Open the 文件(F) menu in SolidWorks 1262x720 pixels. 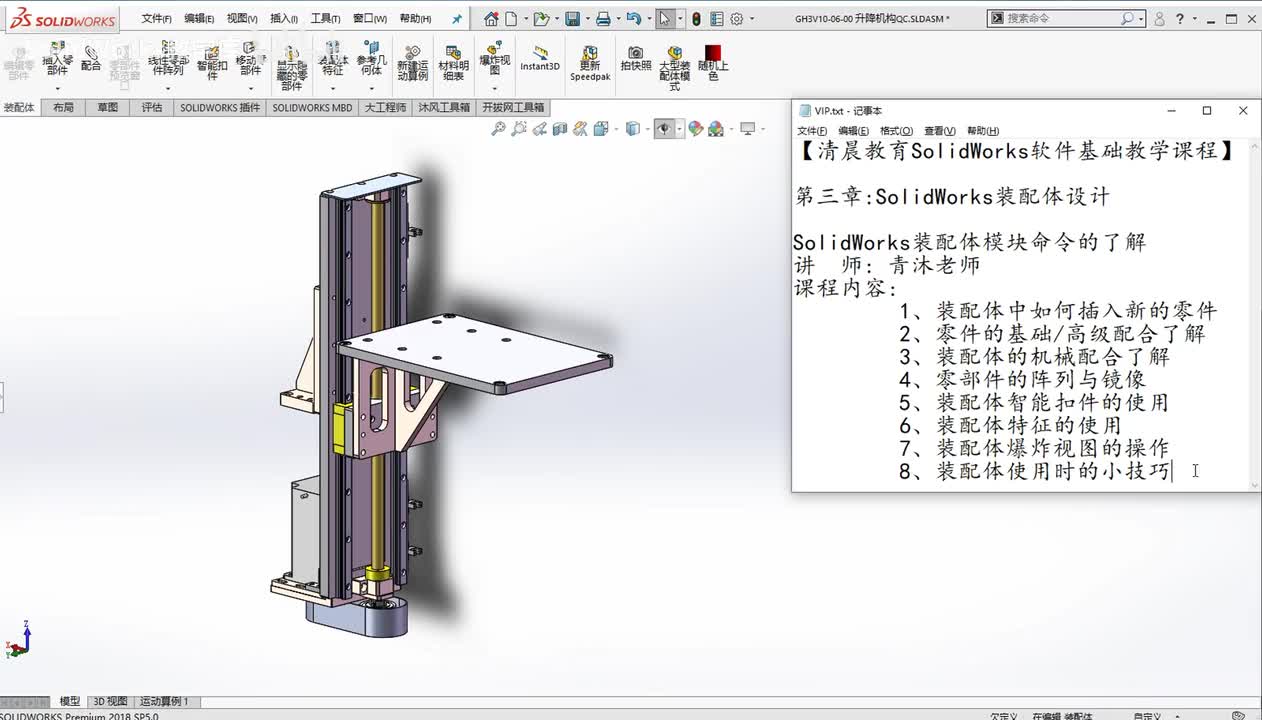tap(156, 19)
